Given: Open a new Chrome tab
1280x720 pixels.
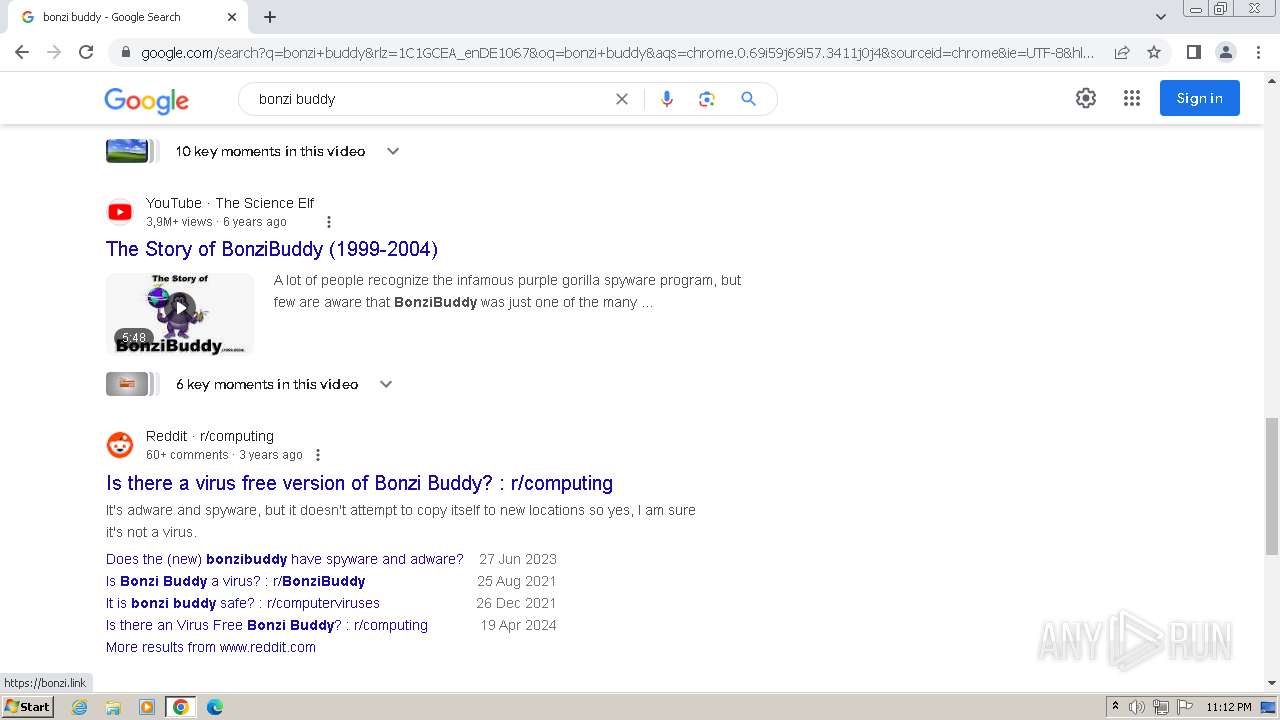Looking at the screenshot, I should (x=270, y=17).
